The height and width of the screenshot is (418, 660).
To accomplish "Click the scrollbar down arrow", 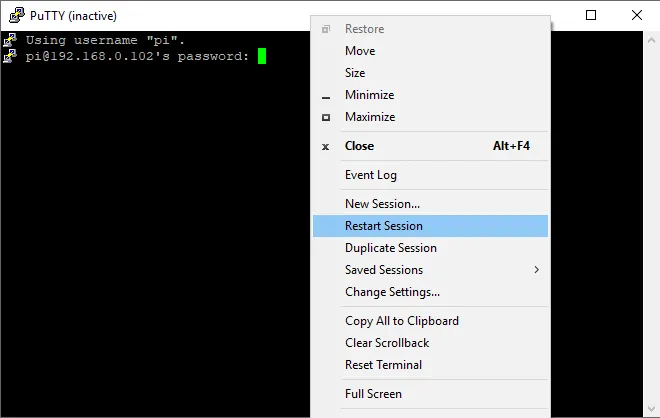I will coord(651,409).
